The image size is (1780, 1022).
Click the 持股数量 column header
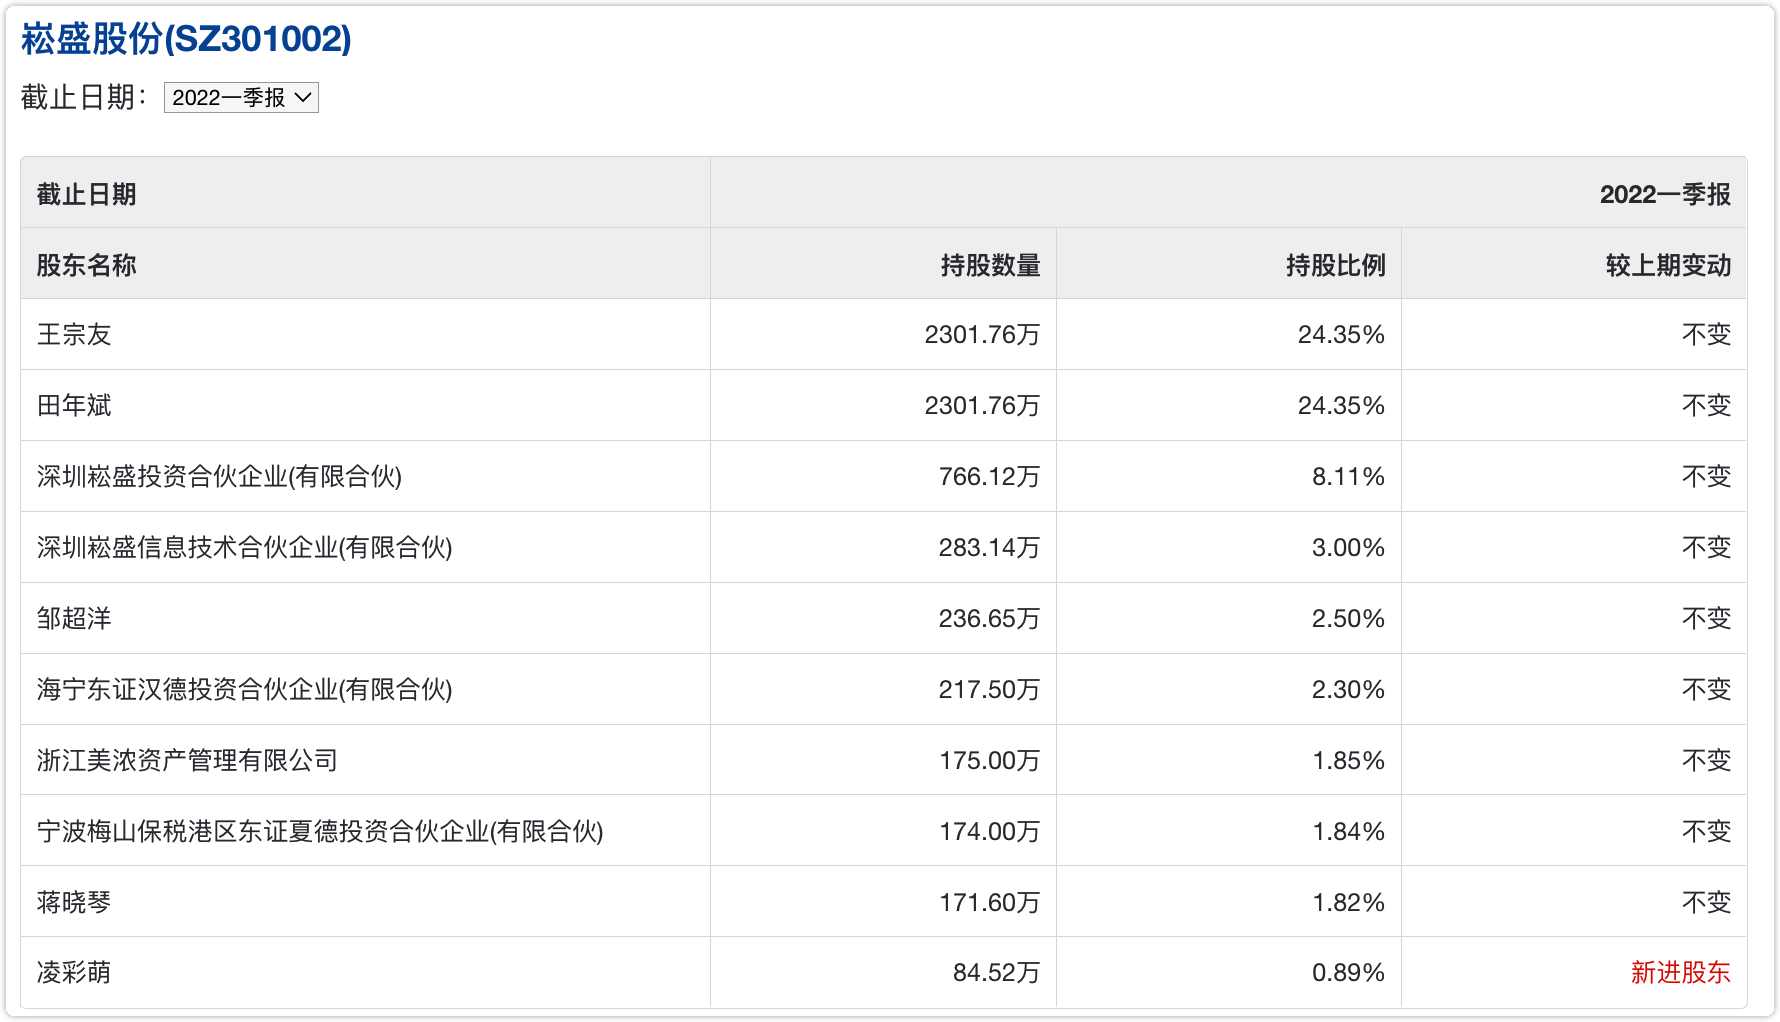[990, 265]
